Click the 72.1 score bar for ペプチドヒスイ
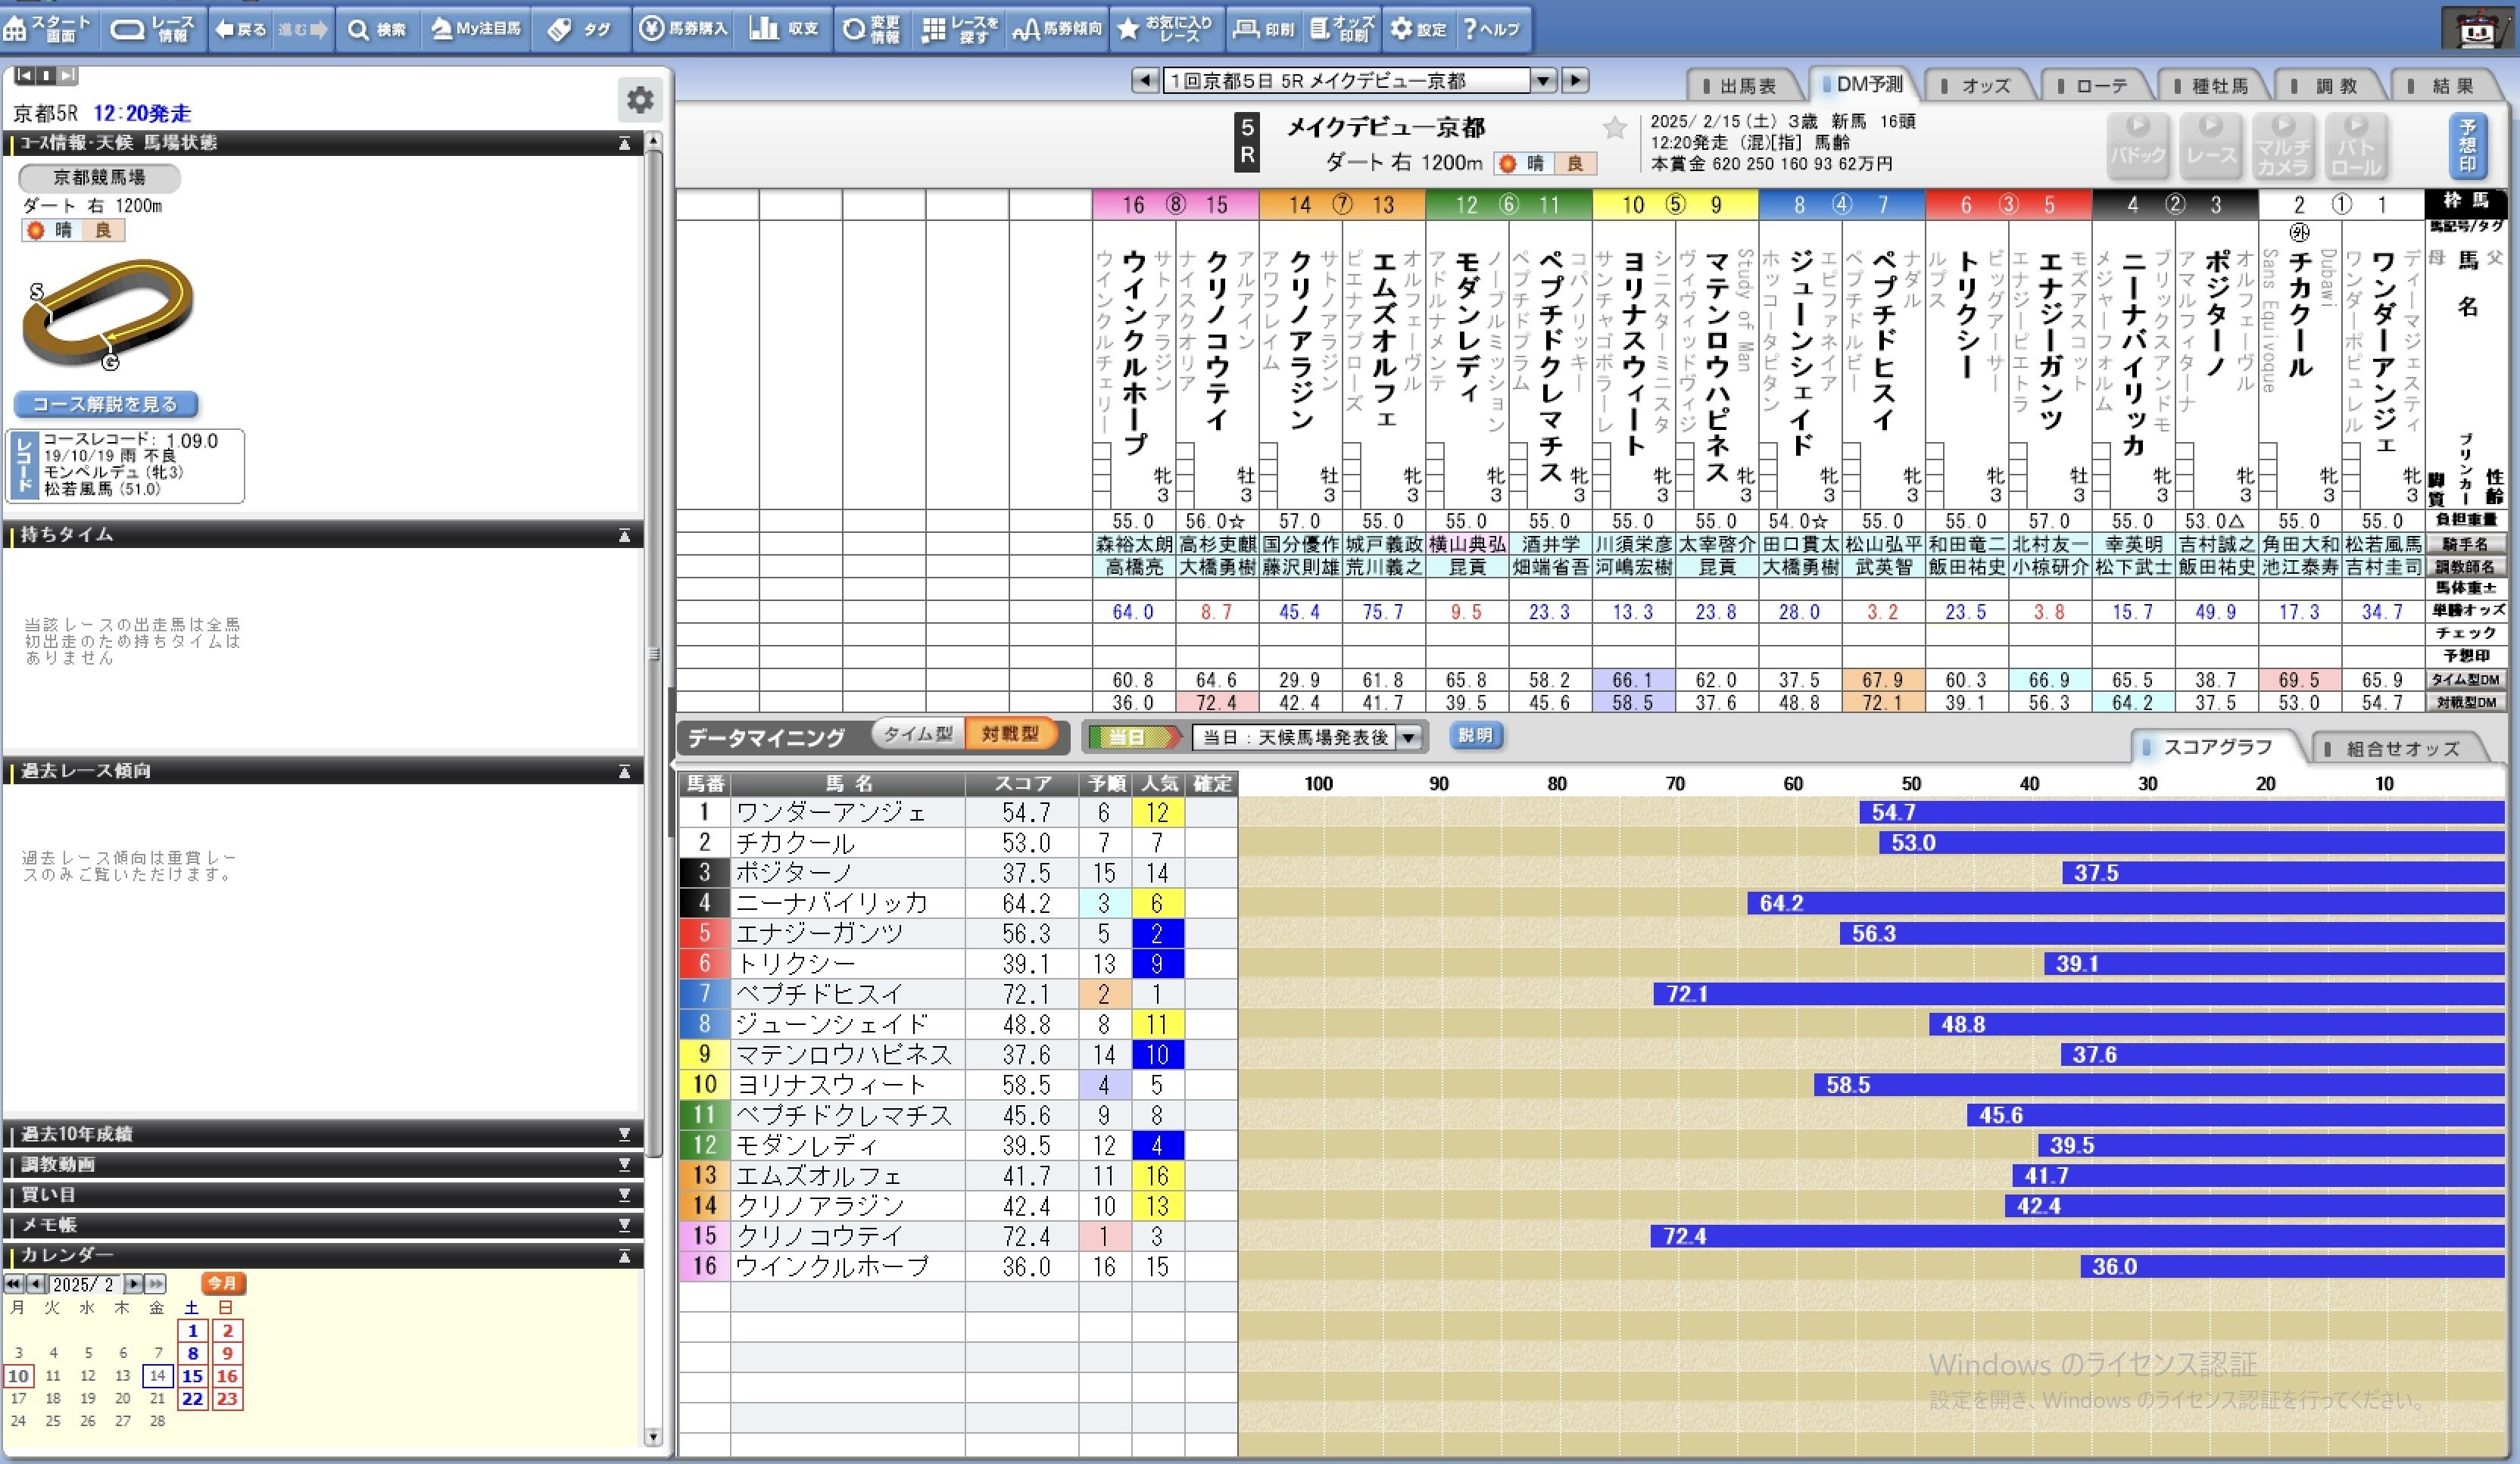2520x1464 pixels. [x=2080, y=994]
